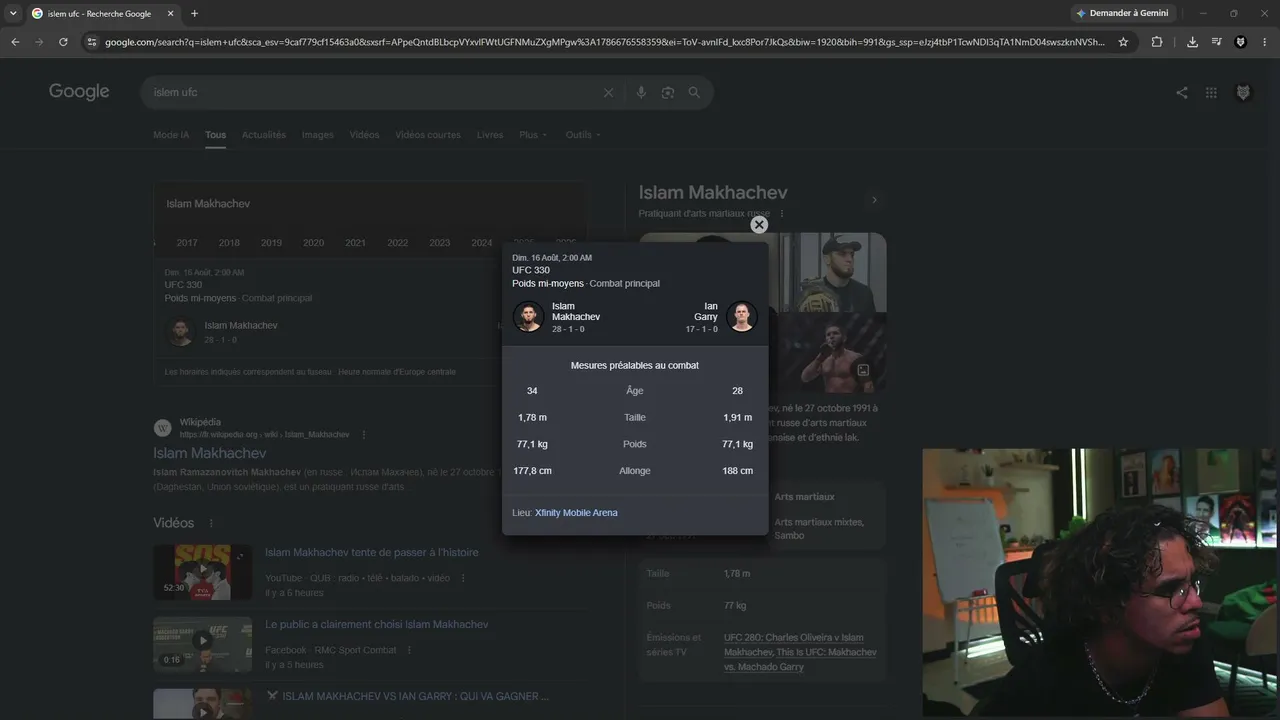Bookmark this page with the star icon

[1123, 42]
